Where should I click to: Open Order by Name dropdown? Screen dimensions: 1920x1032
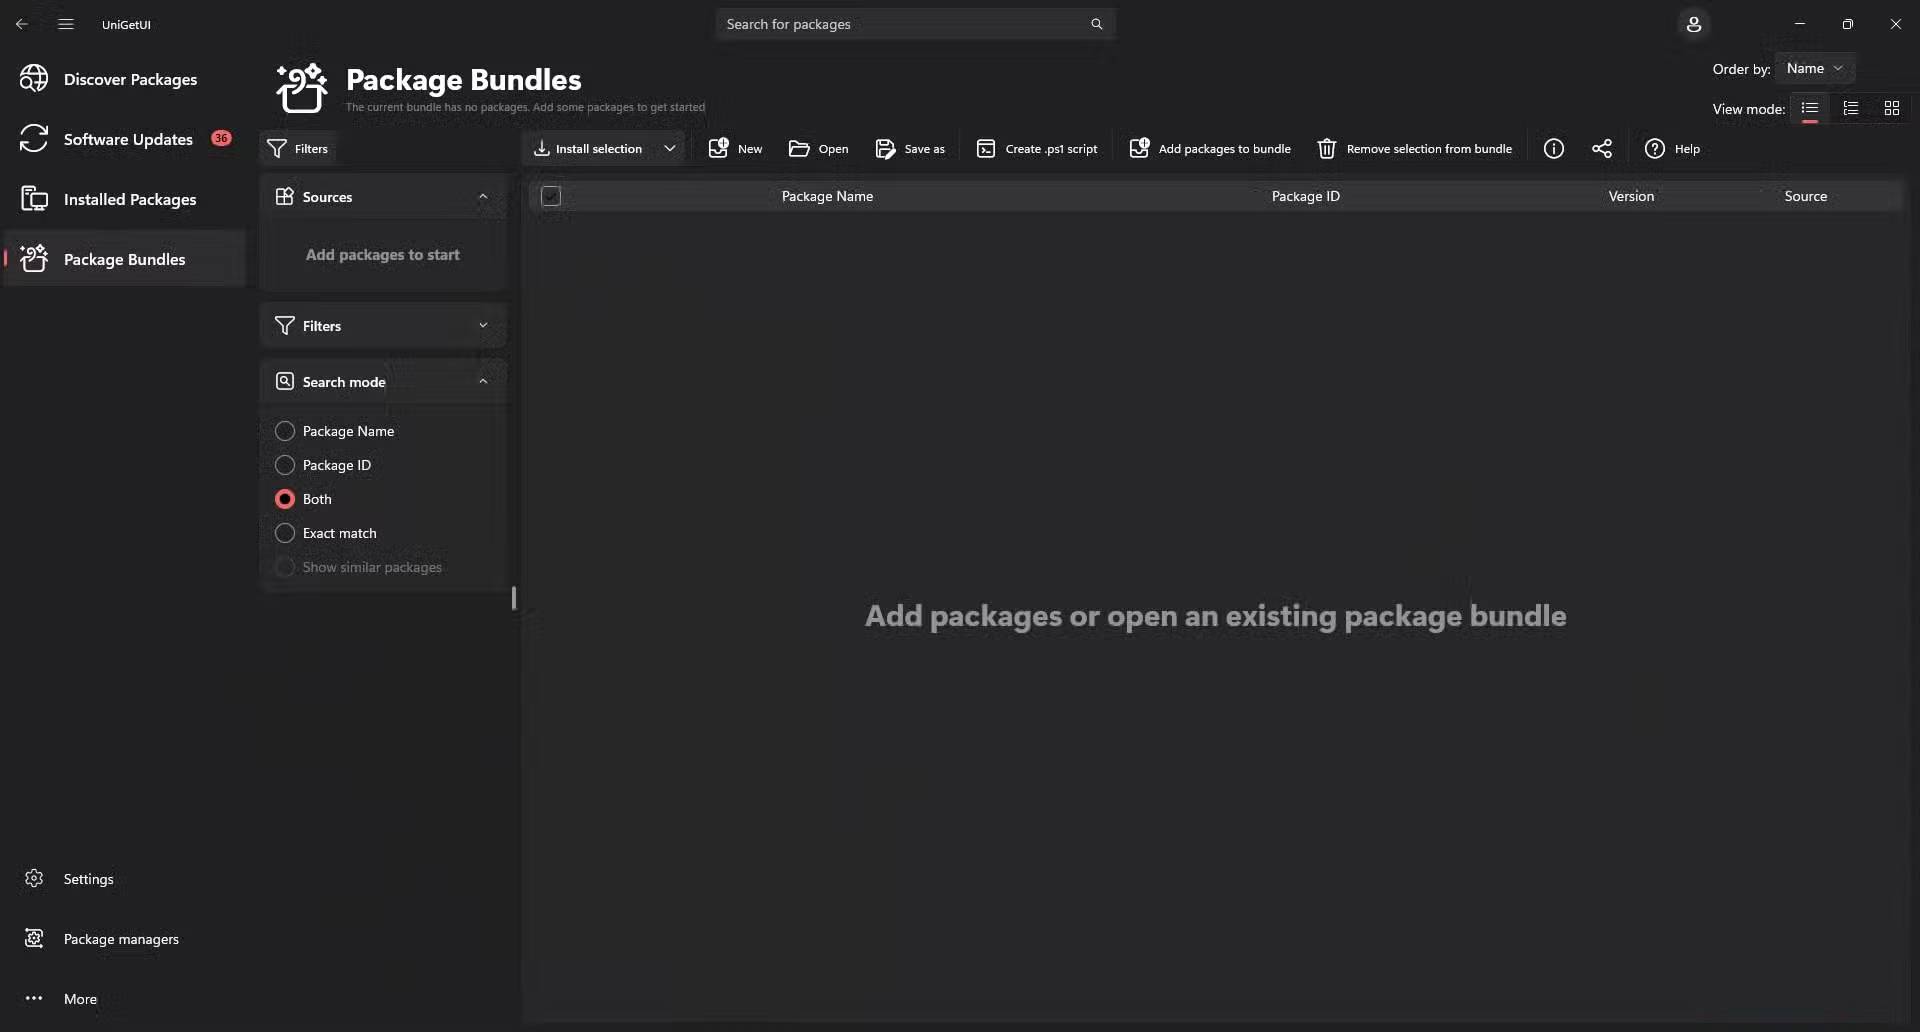click(x=1815, y=69)
